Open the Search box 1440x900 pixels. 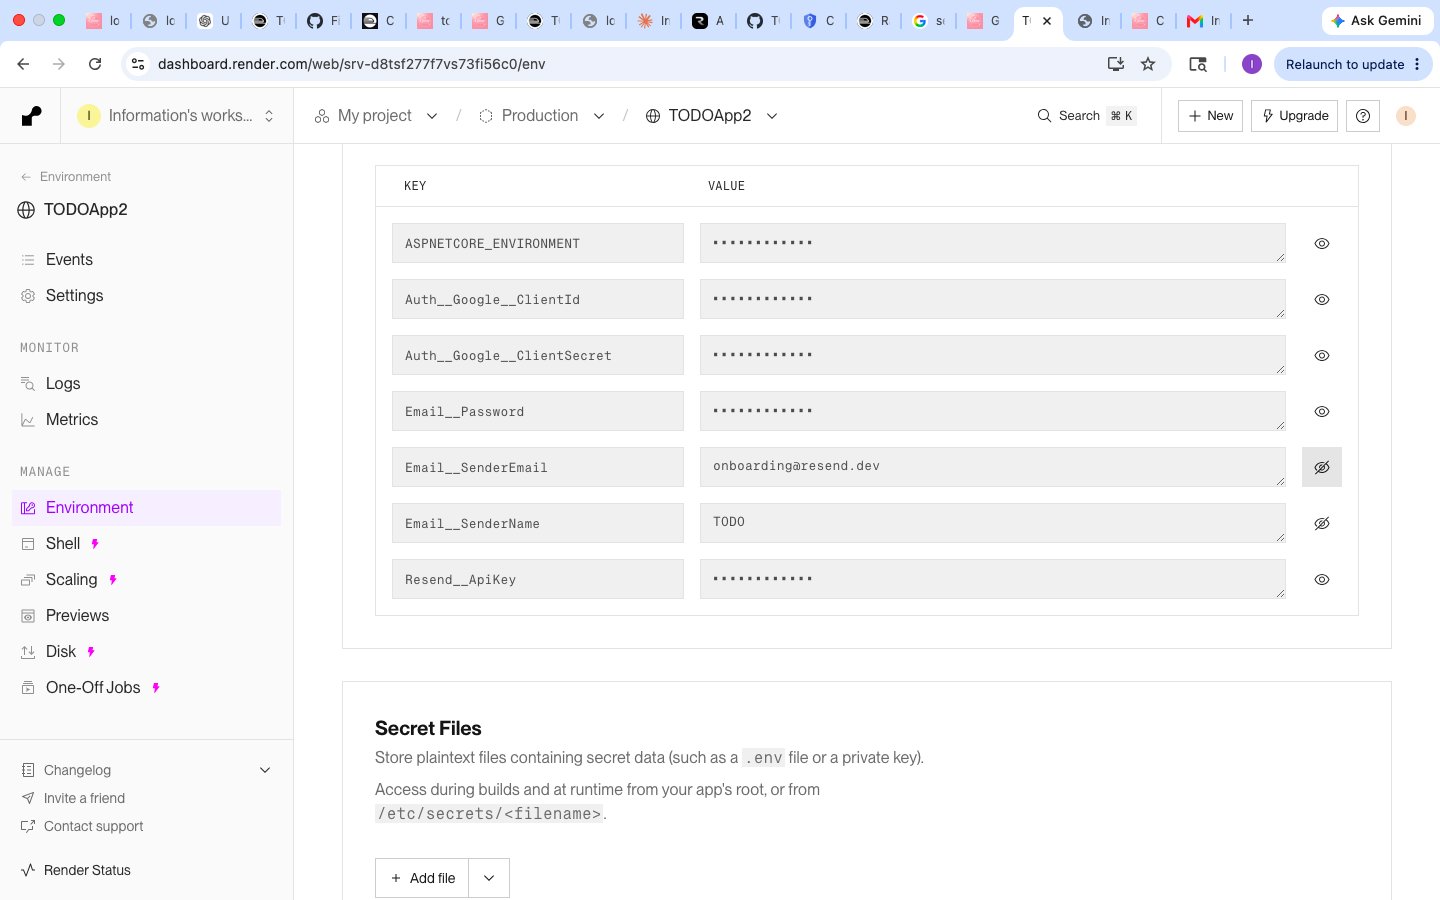coord(1085,116)
